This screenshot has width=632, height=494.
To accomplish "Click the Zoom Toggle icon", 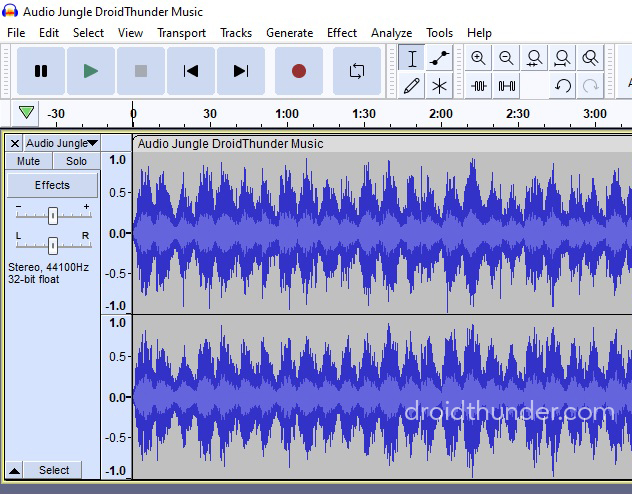I will pos(590,58).
